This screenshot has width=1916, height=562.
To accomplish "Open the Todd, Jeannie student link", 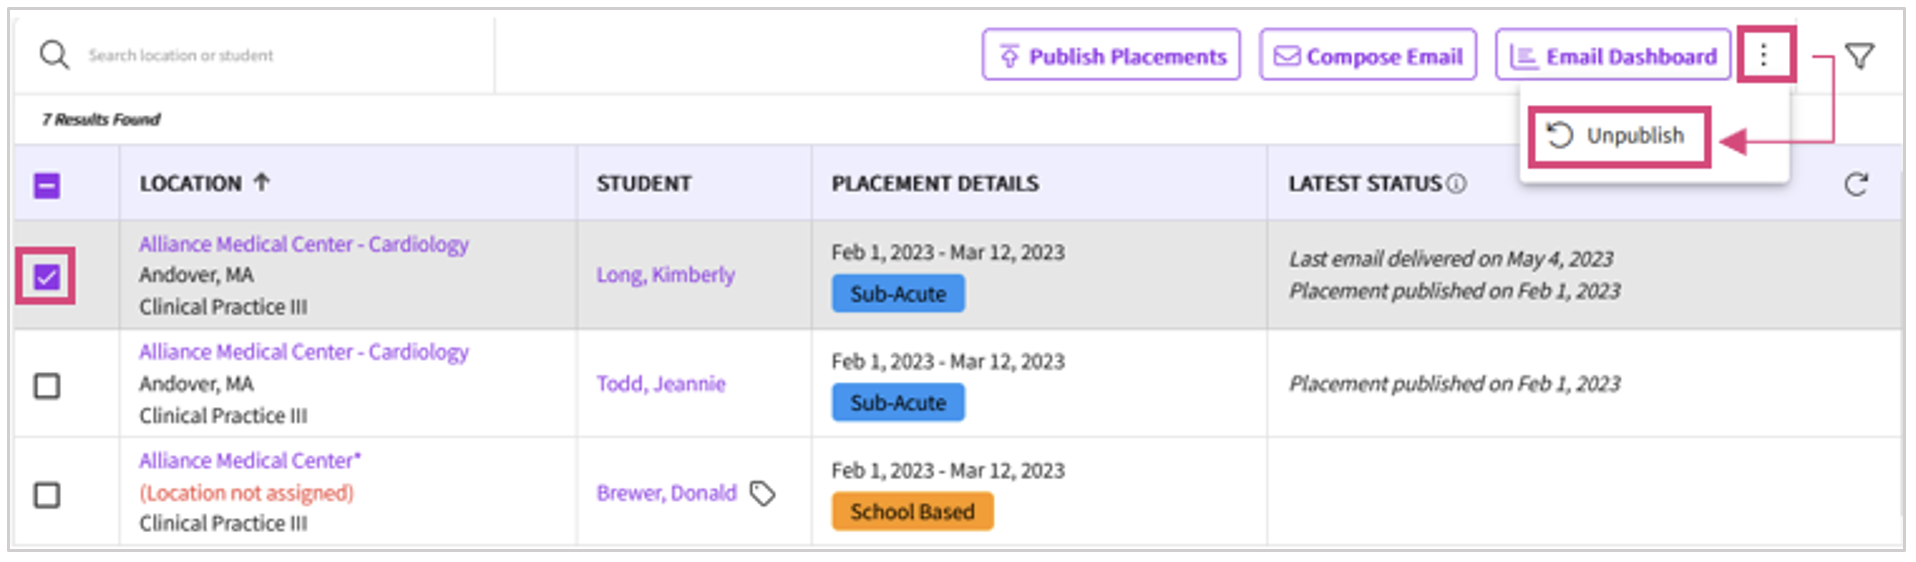I will tap(661, 384).
